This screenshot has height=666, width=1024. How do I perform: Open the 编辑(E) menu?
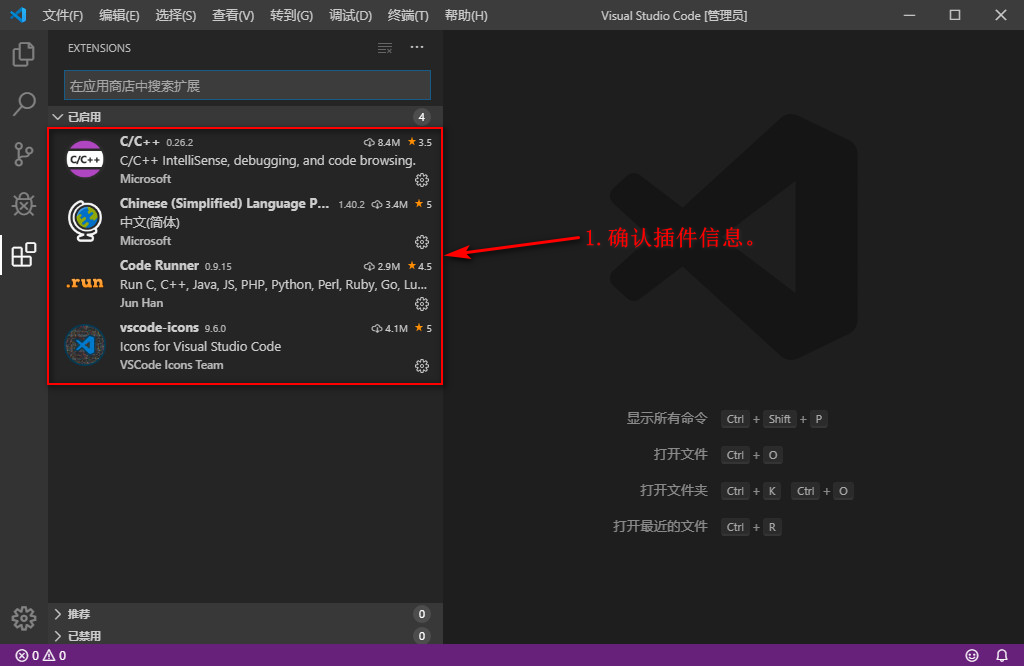click(119, 15)
